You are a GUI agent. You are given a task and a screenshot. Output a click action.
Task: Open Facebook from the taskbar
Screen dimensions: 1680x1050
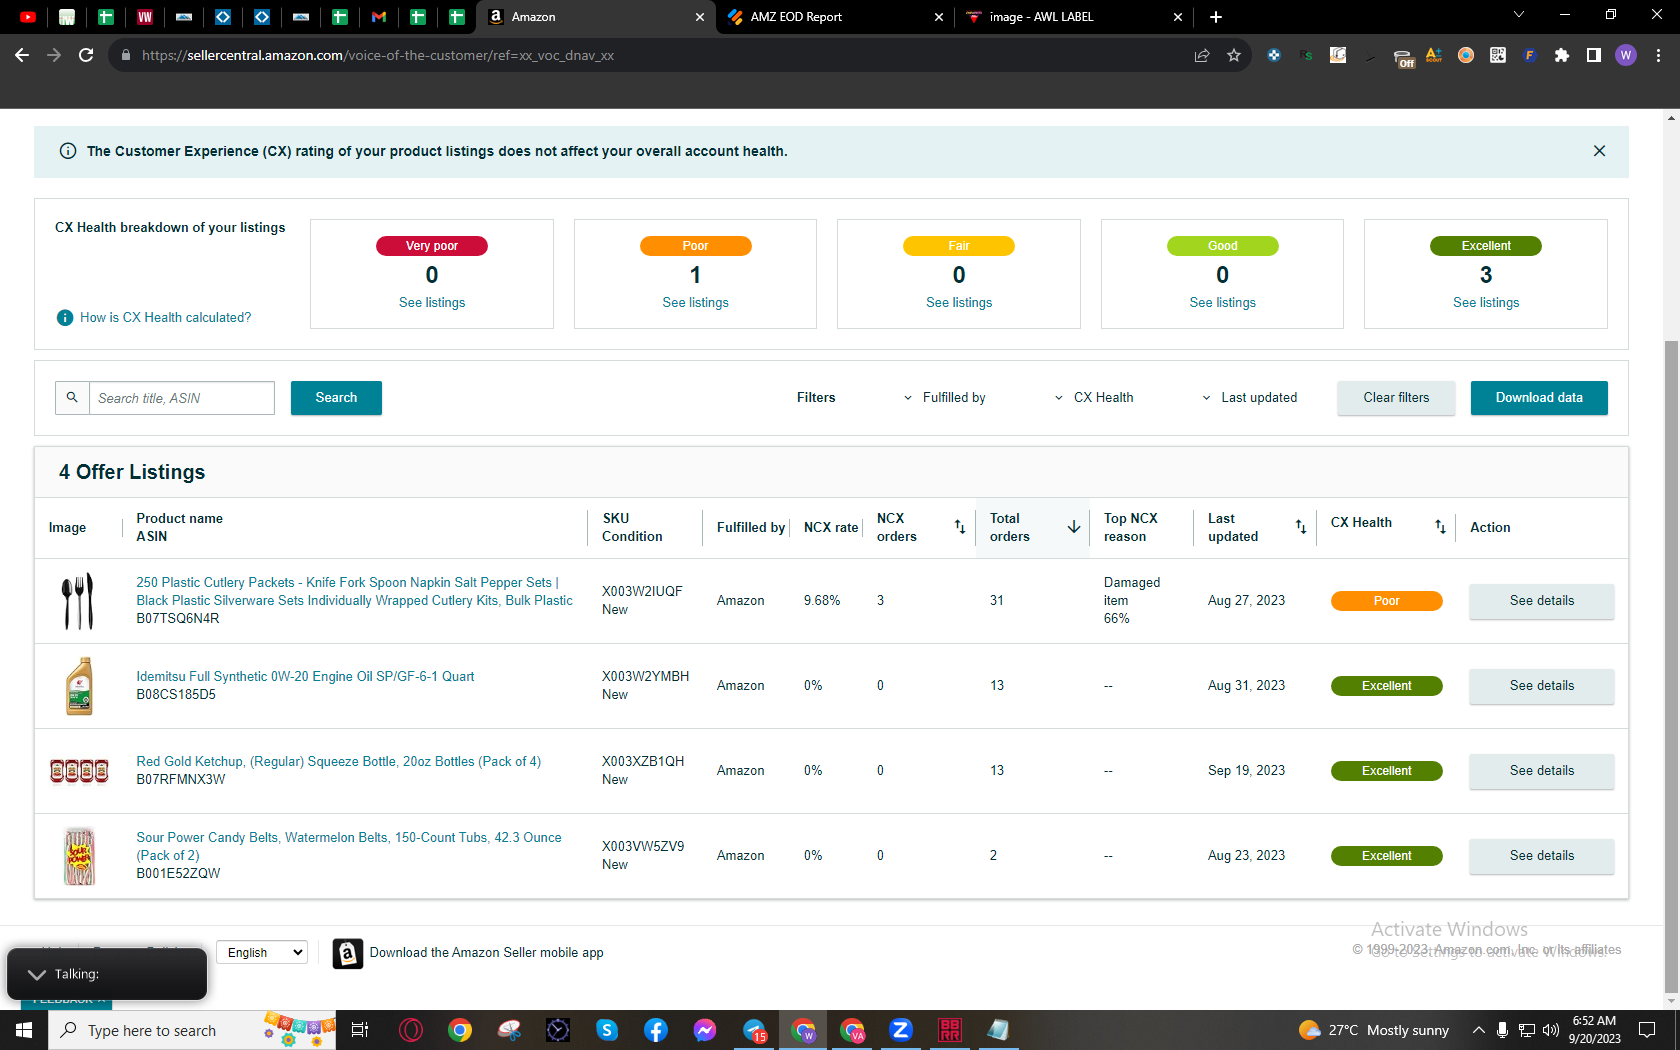[656, 1030]
